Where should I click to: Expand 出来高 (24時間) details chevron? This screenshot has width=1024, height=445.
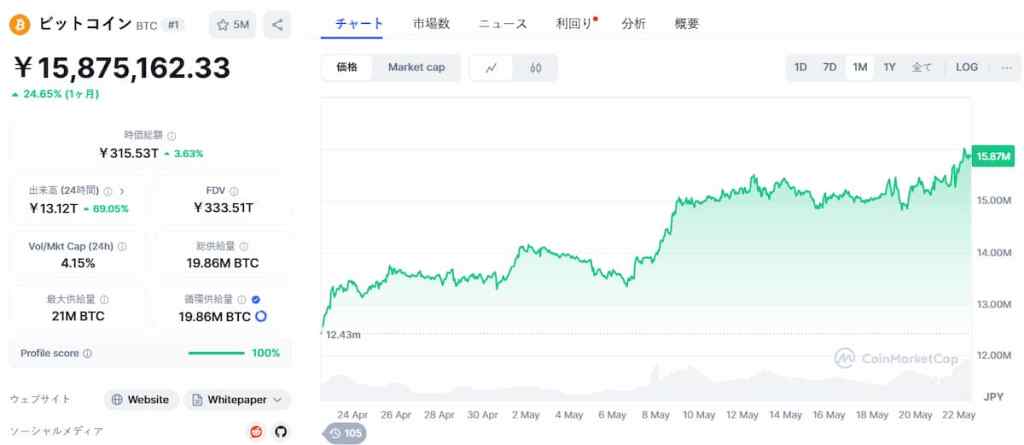click(x=122, y=190)
